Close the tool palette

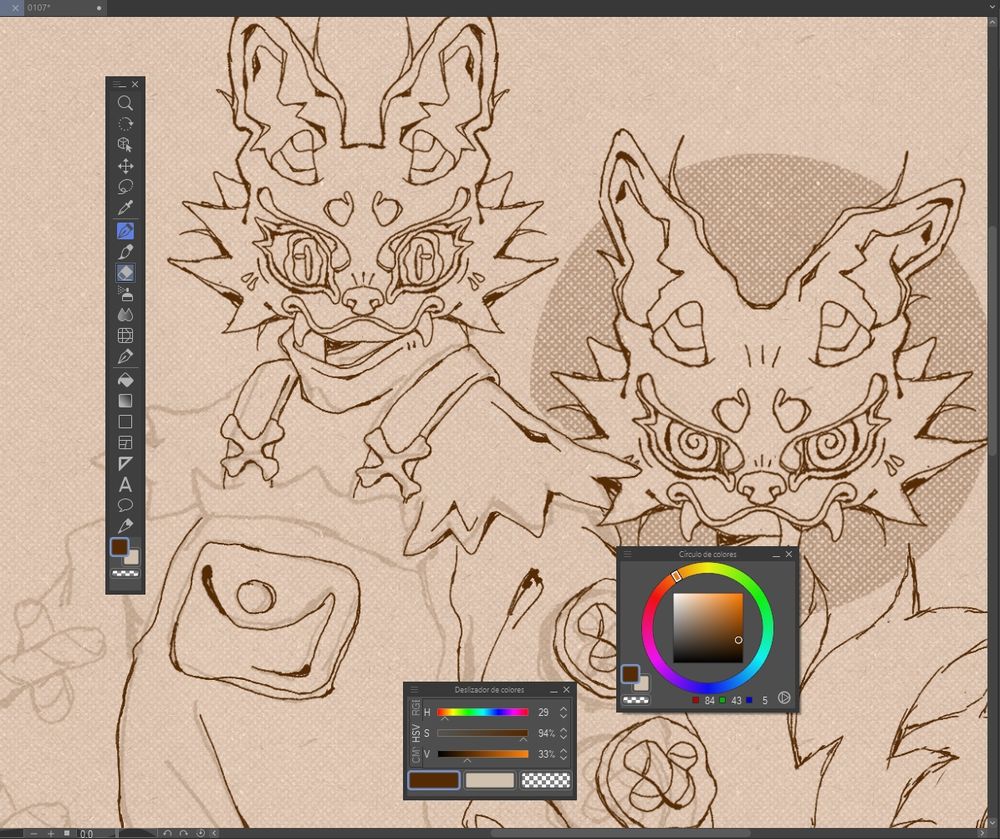135,84
